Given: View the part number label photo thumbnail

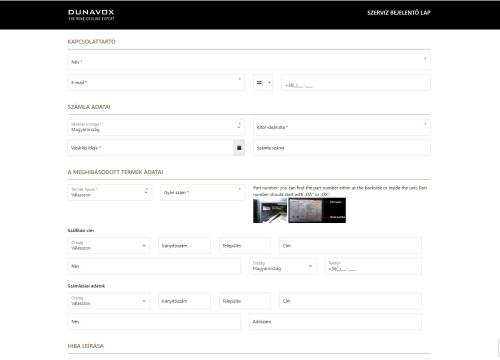Looking at the screenshot, I should point(317,210).
